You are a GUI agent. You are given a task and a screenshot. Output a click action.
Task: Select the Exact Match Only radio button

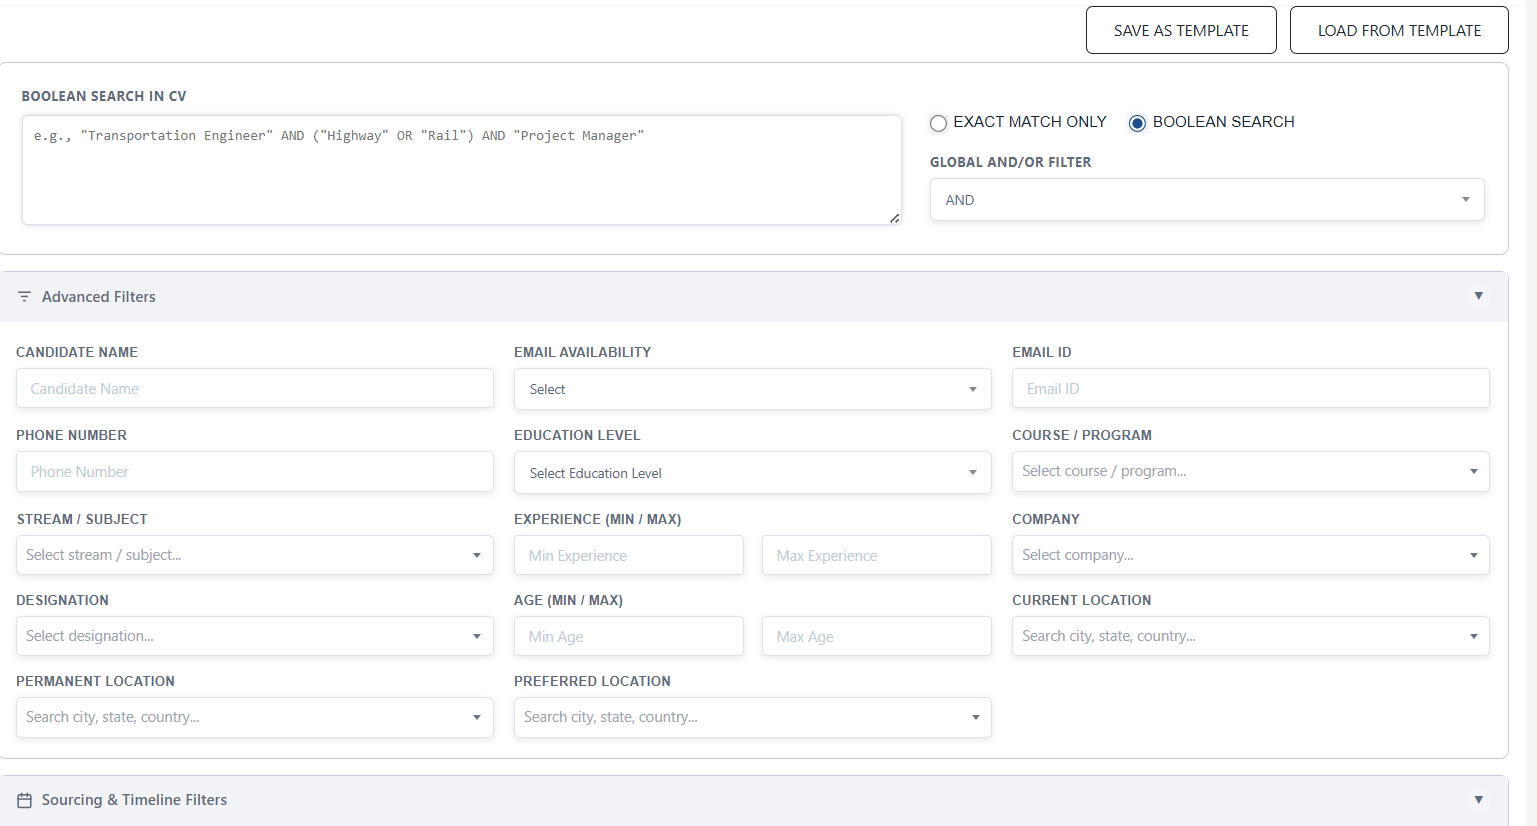(938, 123)
